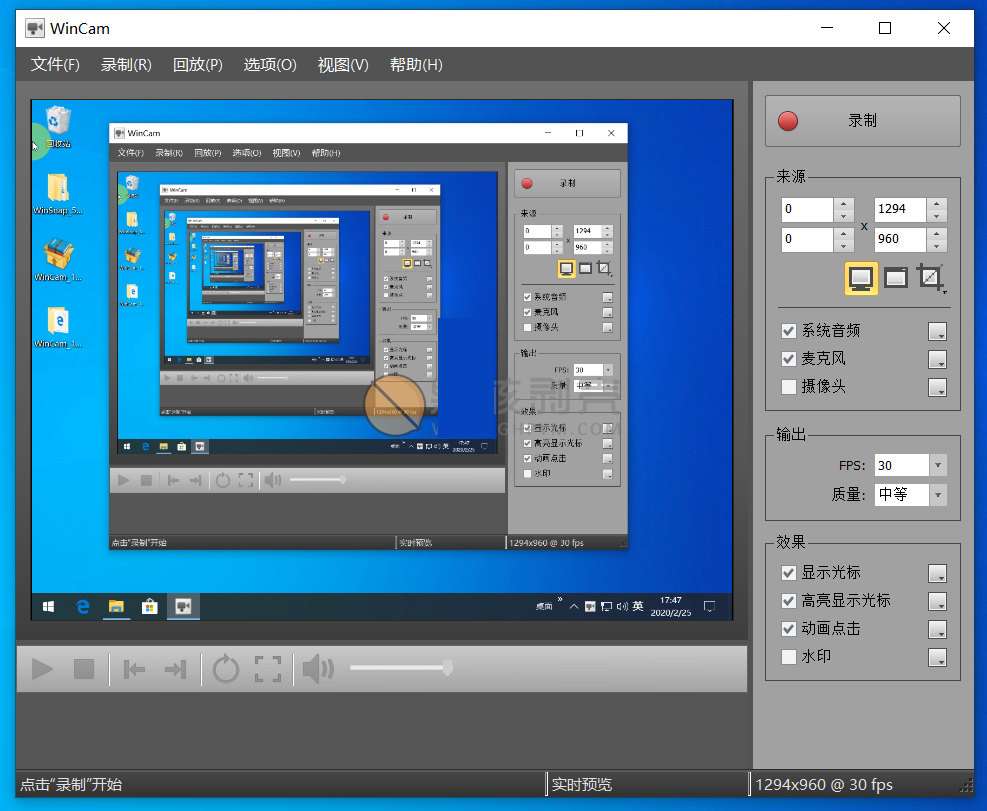987x811 pixels.
Task: Open the FPS dropdown showing 30
Action: [935, 464]
